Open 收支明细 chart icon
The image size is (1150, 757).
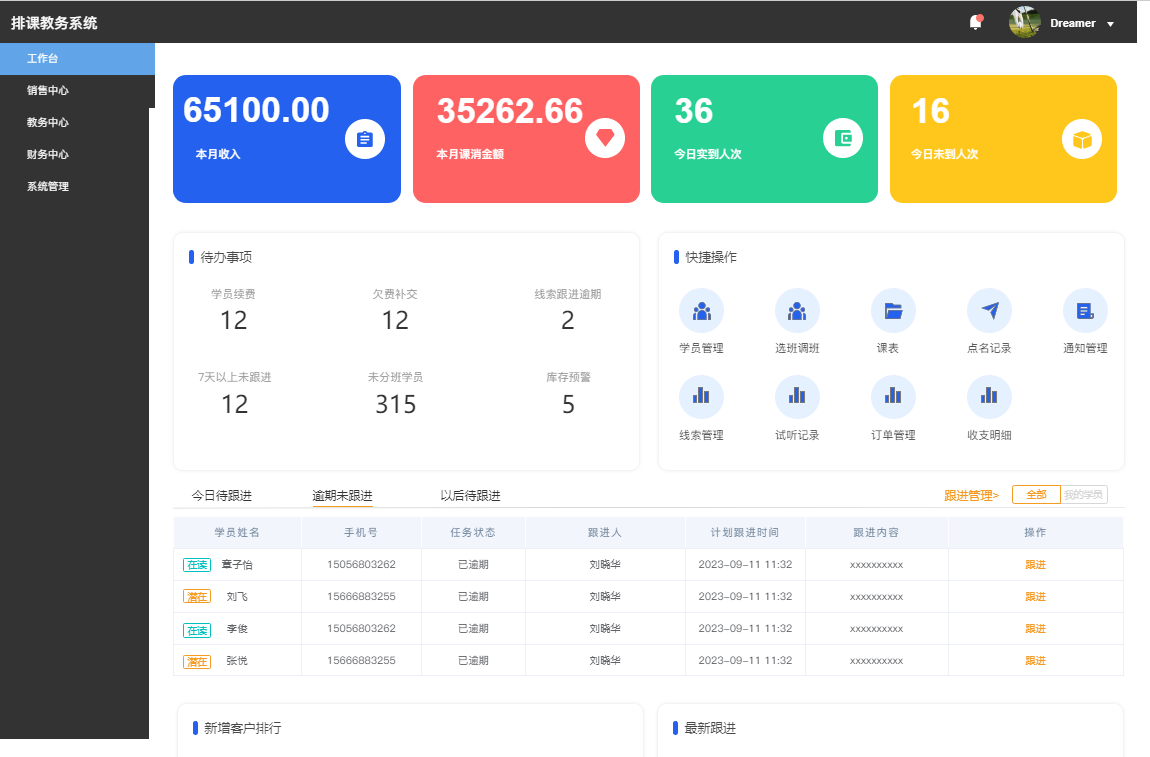989,397
